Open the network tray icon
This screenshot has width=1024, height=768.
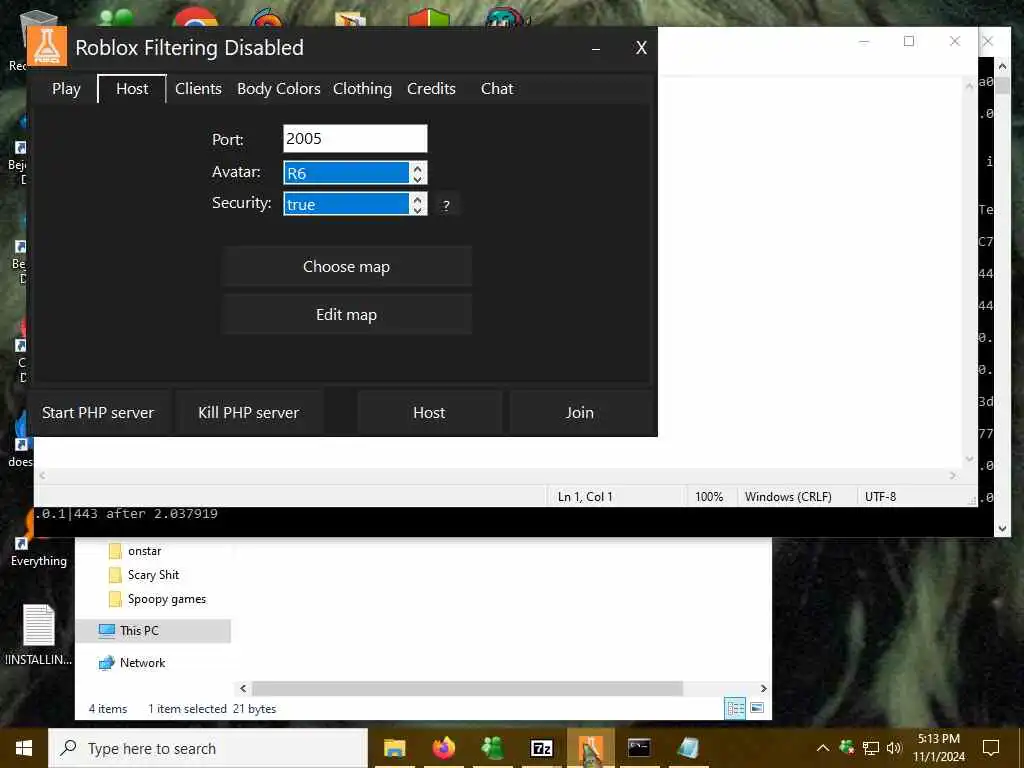pos(871,748)
